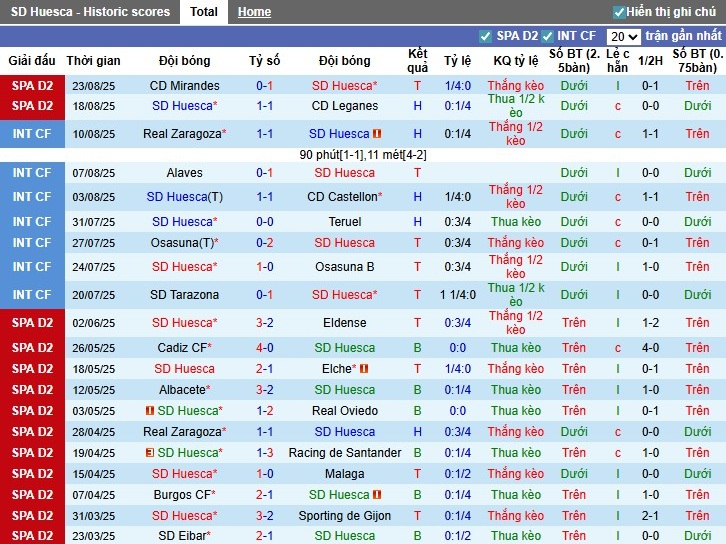
Task: Switch to the Home tab
Action: pyautogui.click(x=254, y=12)
